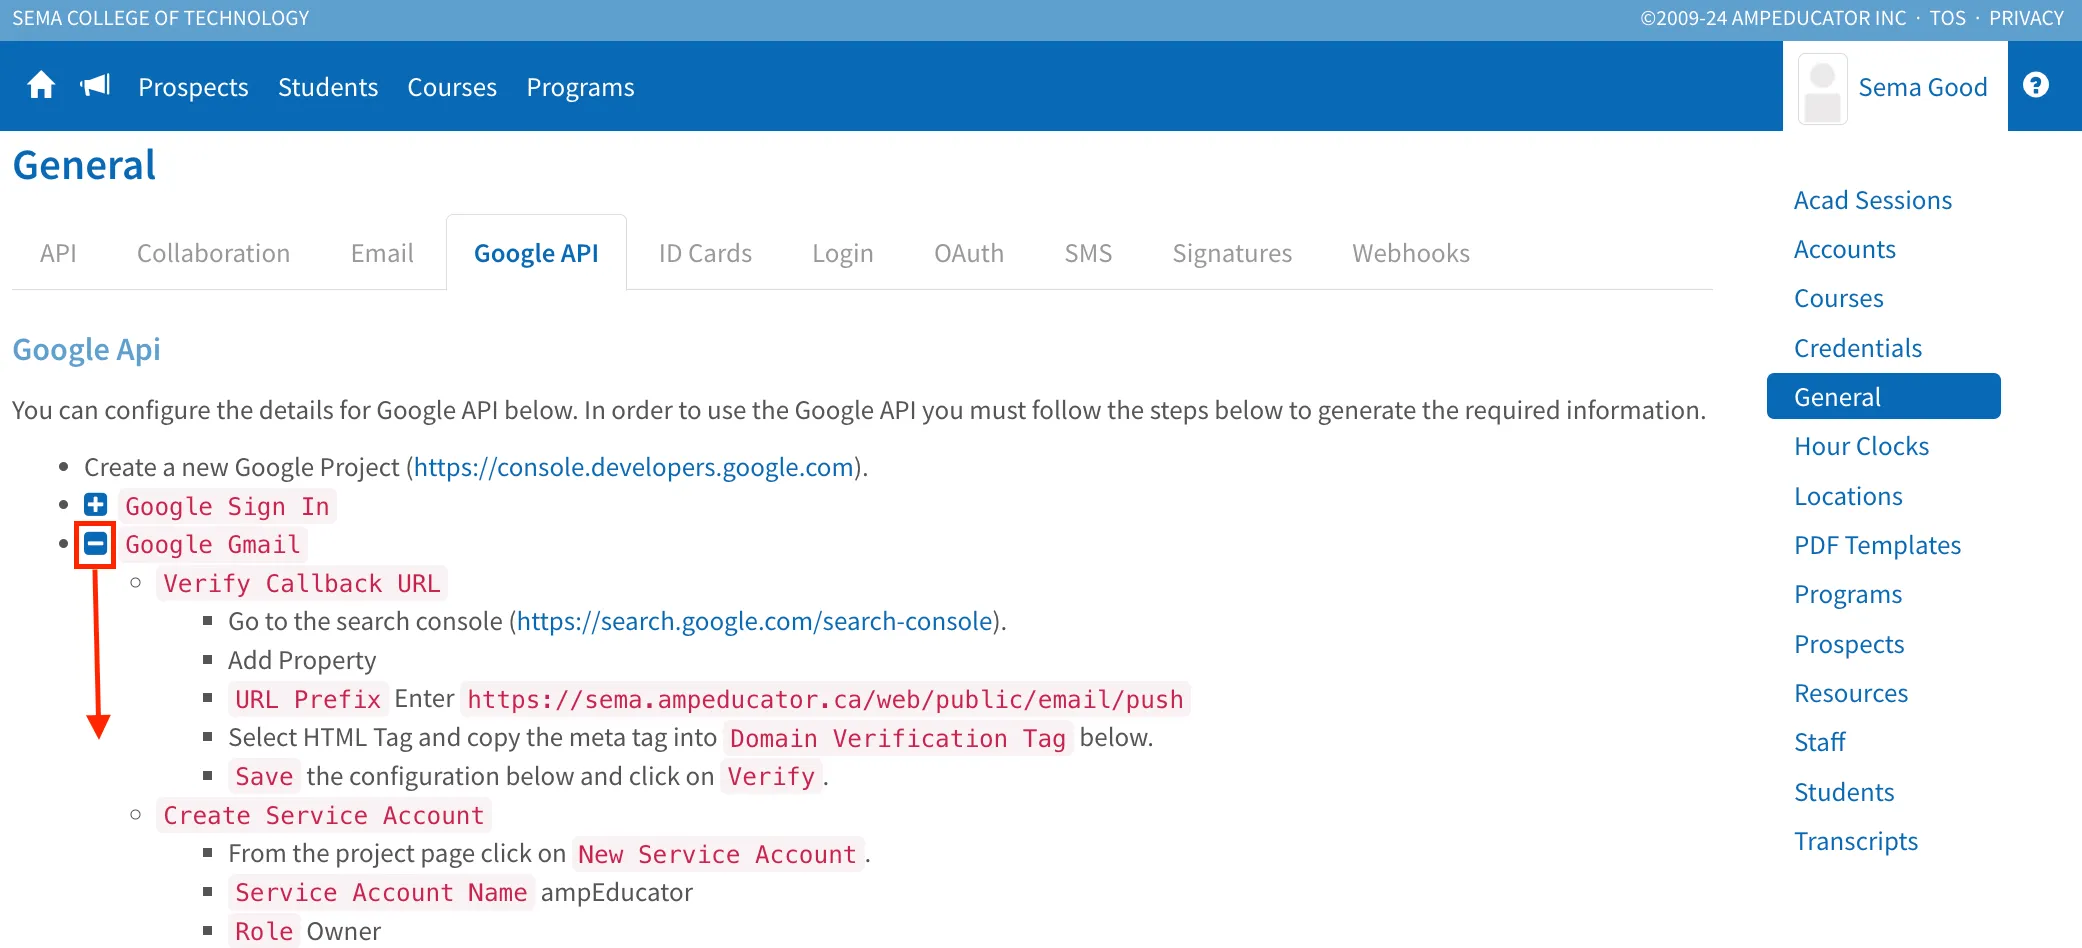Open PDF Templates in the sidebar
This screenshot has height=948, width=2082.
[1877, 545]
